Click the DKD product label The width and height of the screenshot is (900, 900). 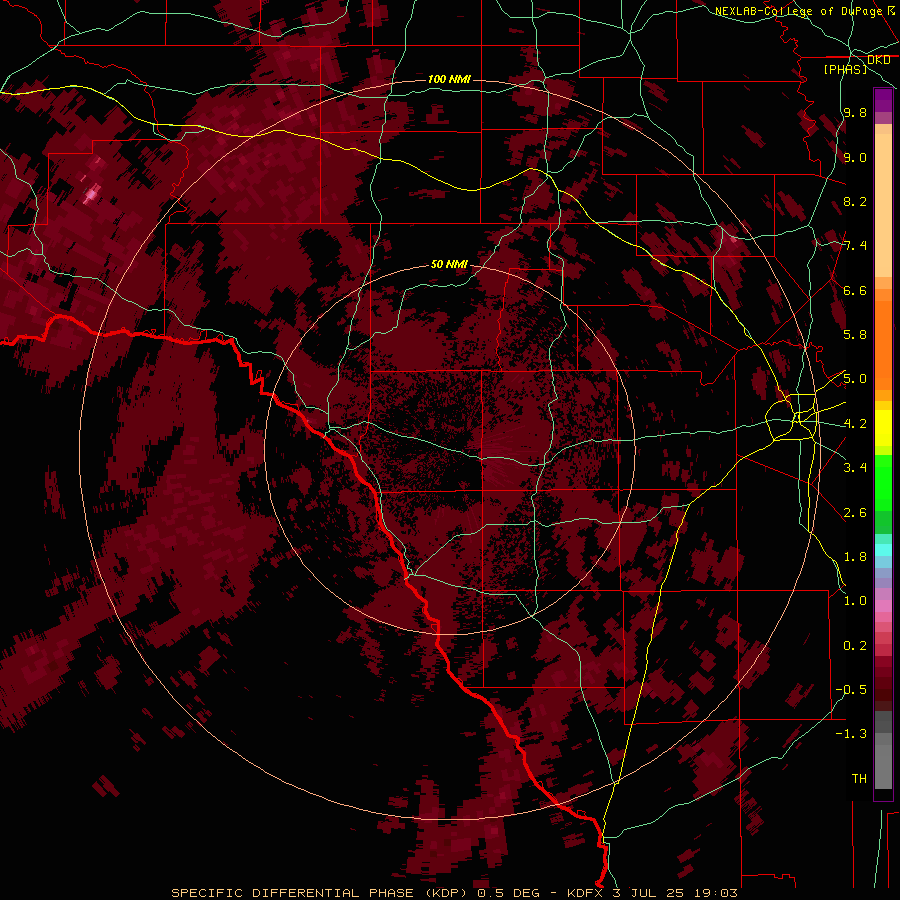[x=879, y=59]
